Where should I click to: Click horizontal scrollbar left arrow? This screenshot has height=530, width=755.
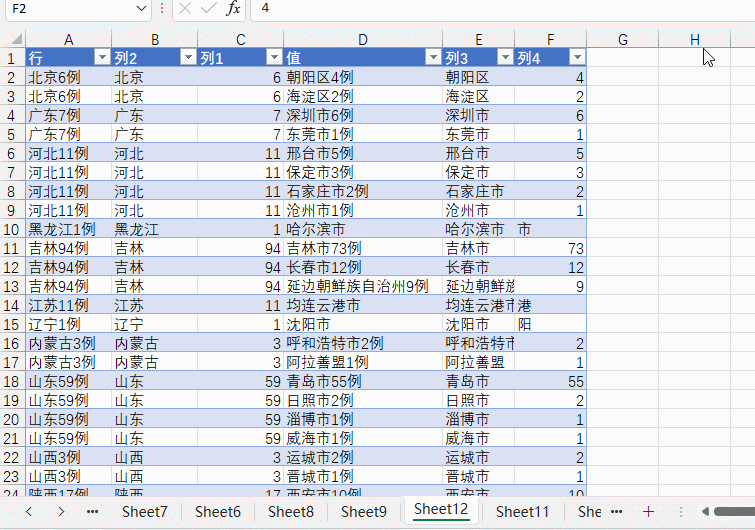point(705,511)
